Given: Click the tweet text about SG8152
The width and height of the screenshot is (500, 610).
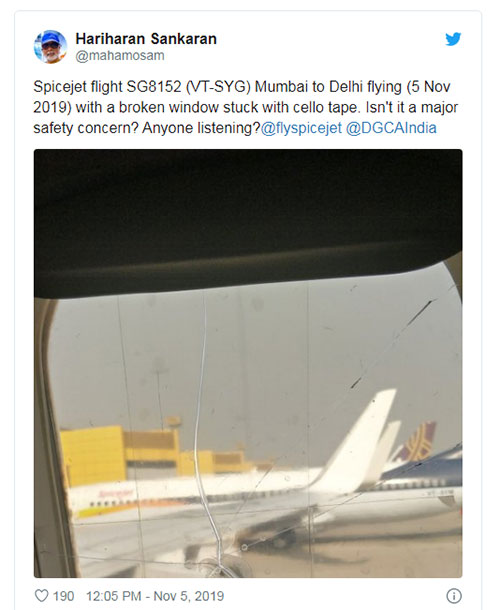Looking at the screenshot, I should point(246,107).
